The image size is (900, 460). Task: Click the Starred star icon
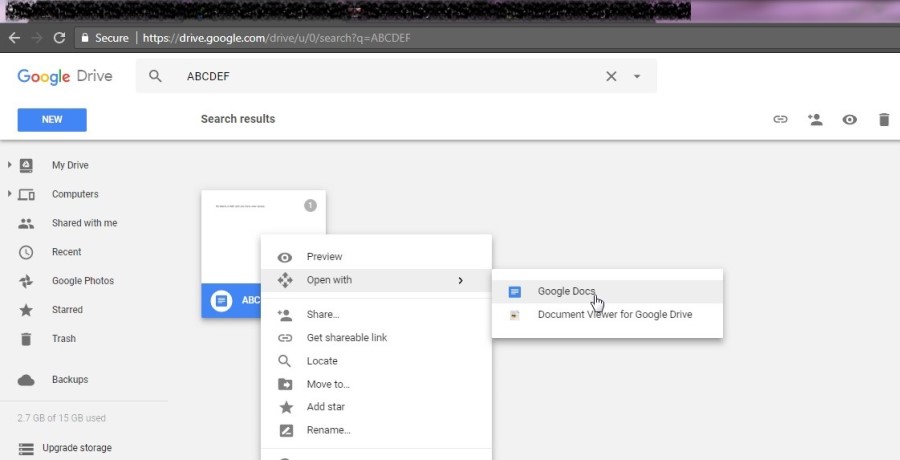(26, 310)
